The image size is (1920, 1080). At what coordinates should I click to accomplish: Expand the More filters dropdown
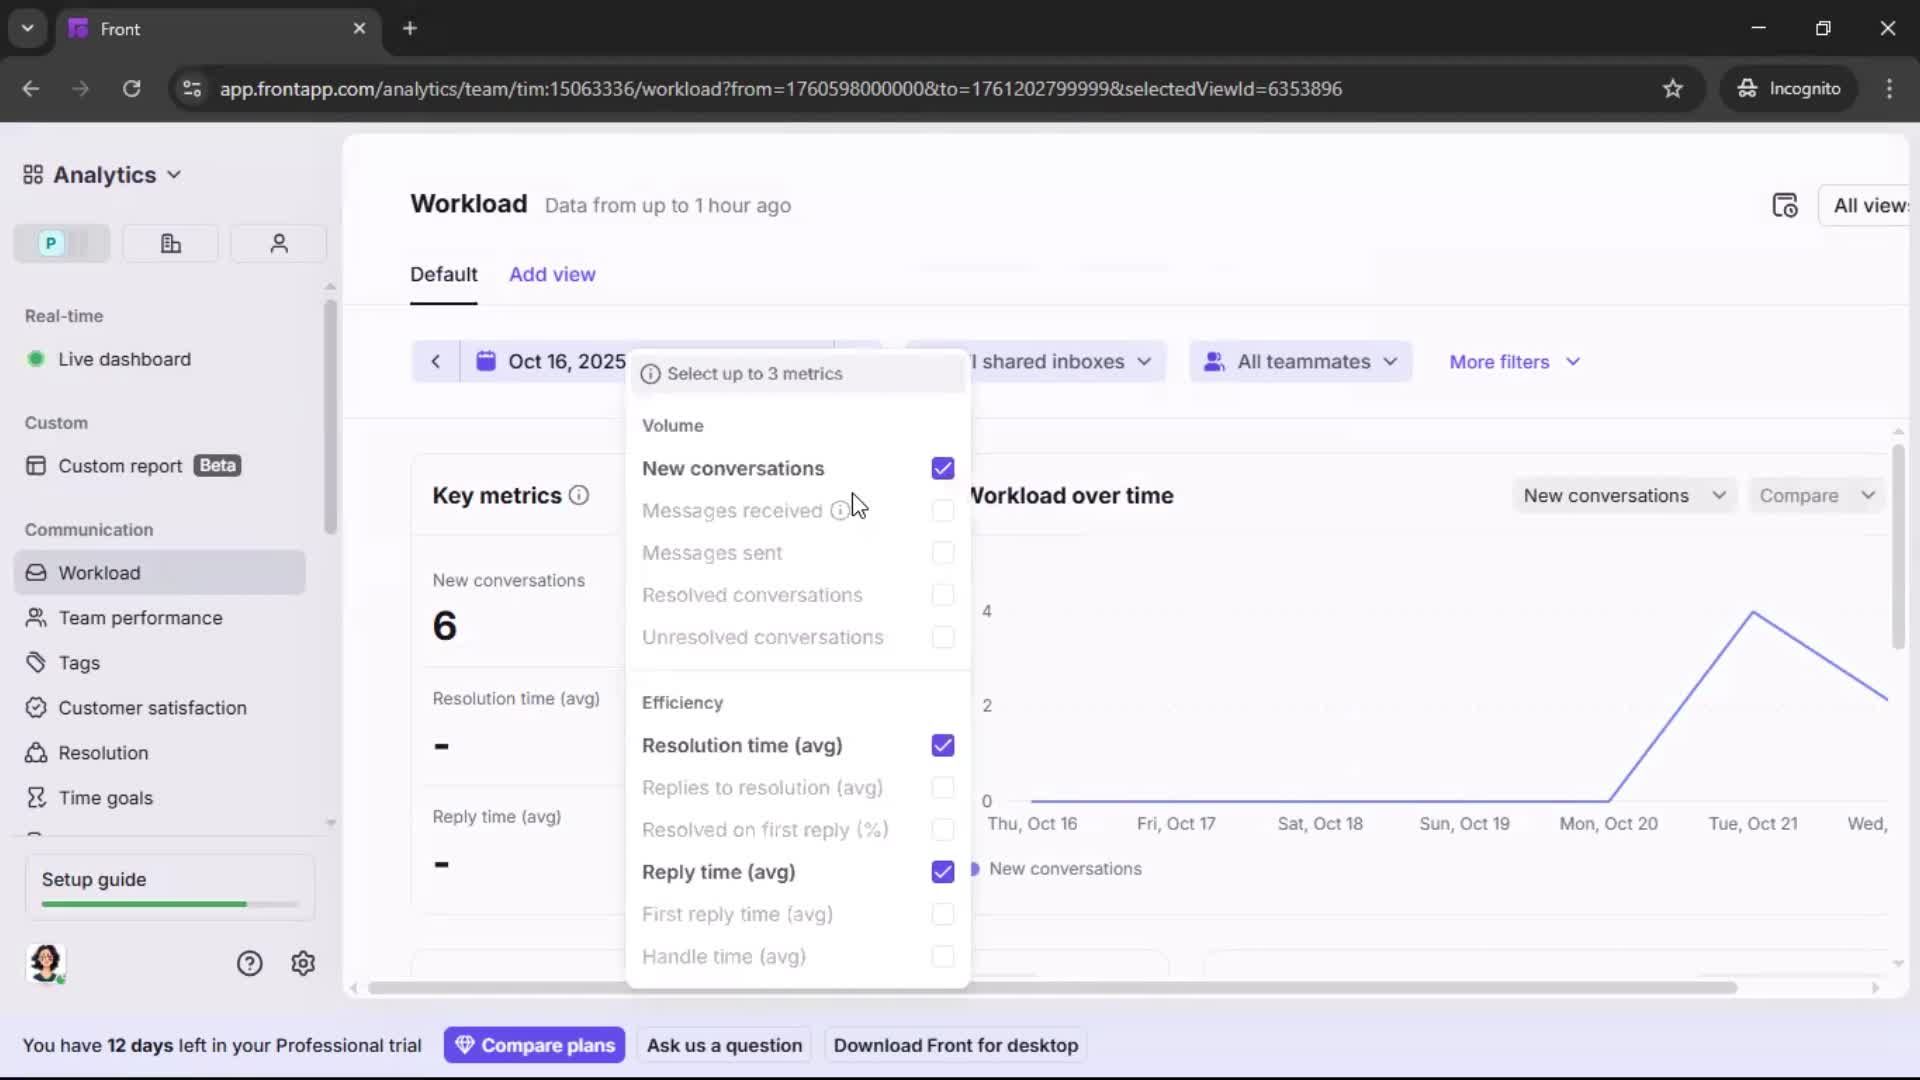(1513, 361)
